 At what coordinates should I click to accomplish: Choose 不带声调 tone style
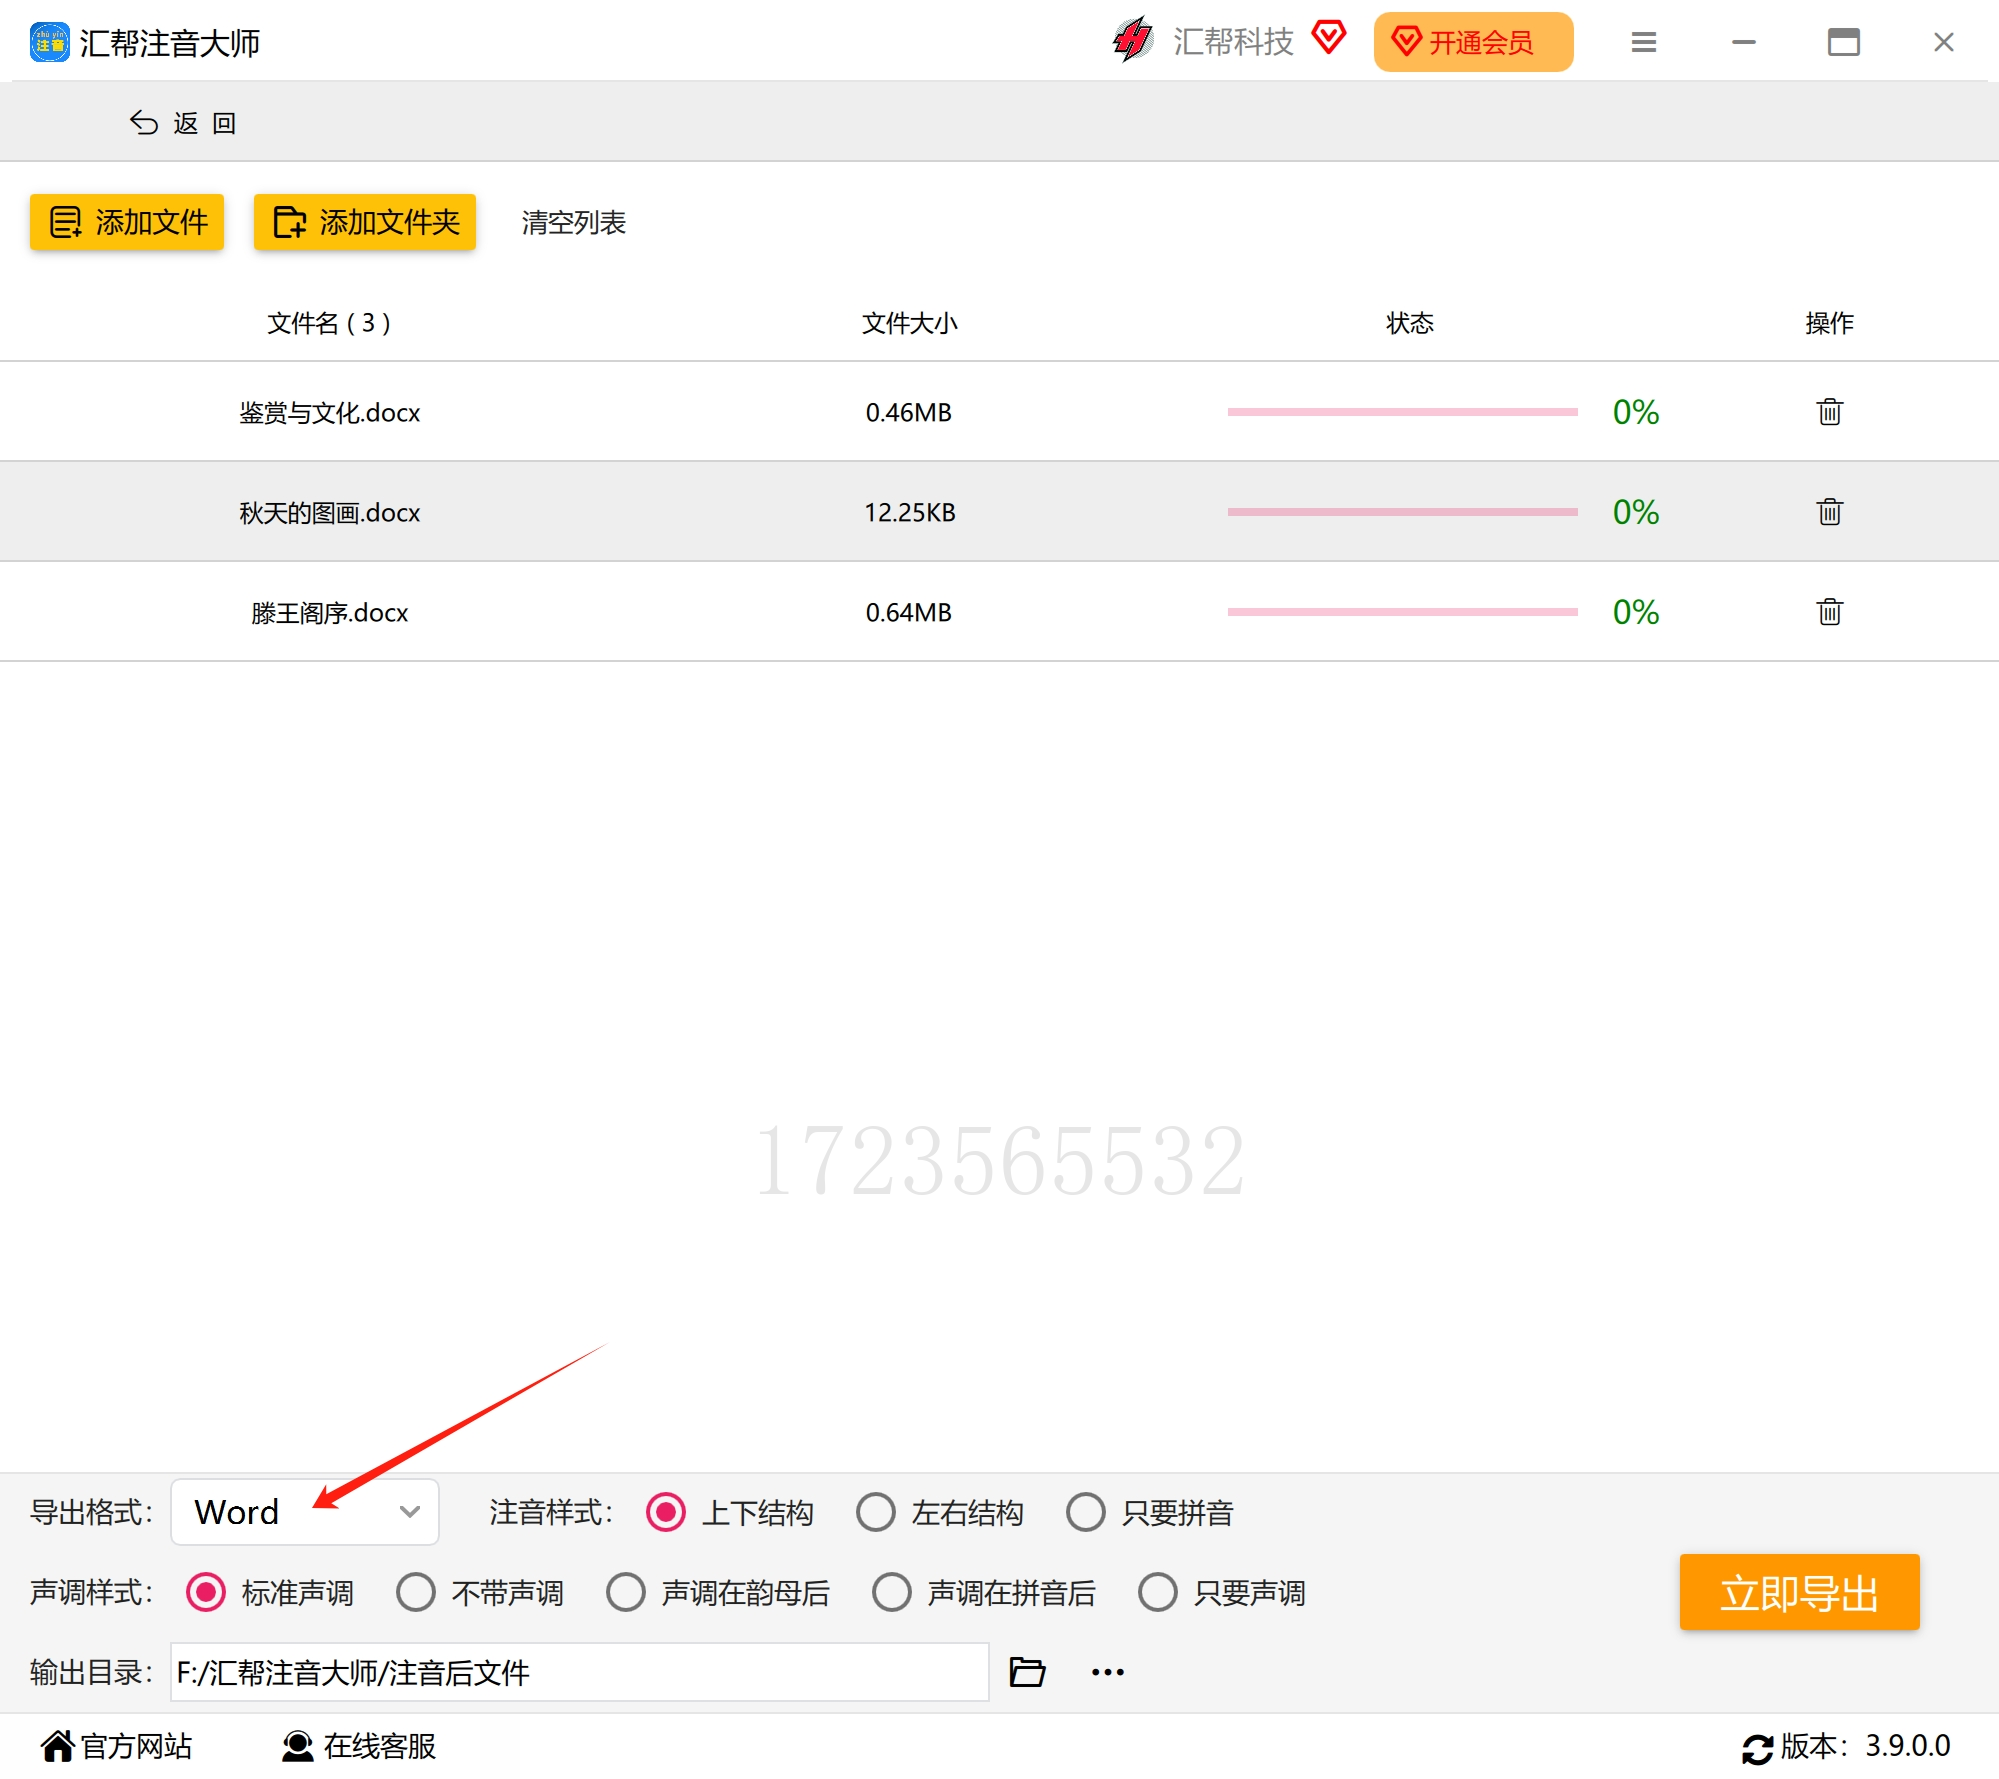[x=480, y=1592]
